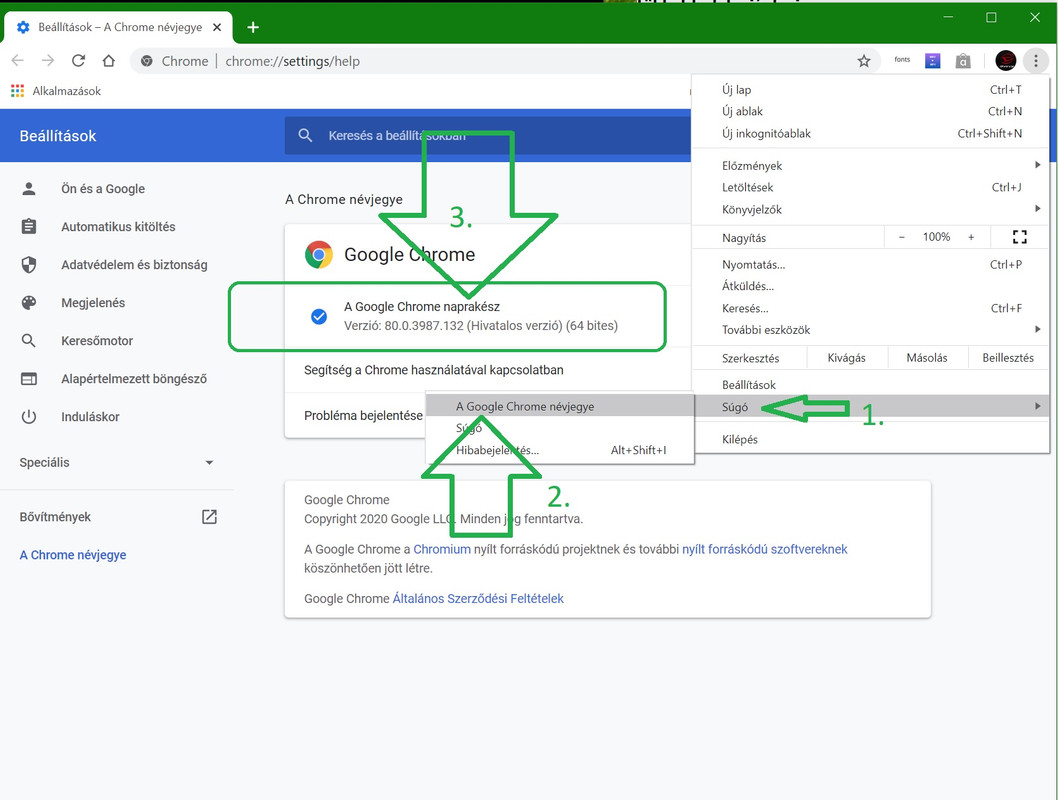1058x800 pixels.
Task: Click Segítség a Chrome használatával kapcsolatban row
Action: (x=488, y=370)
